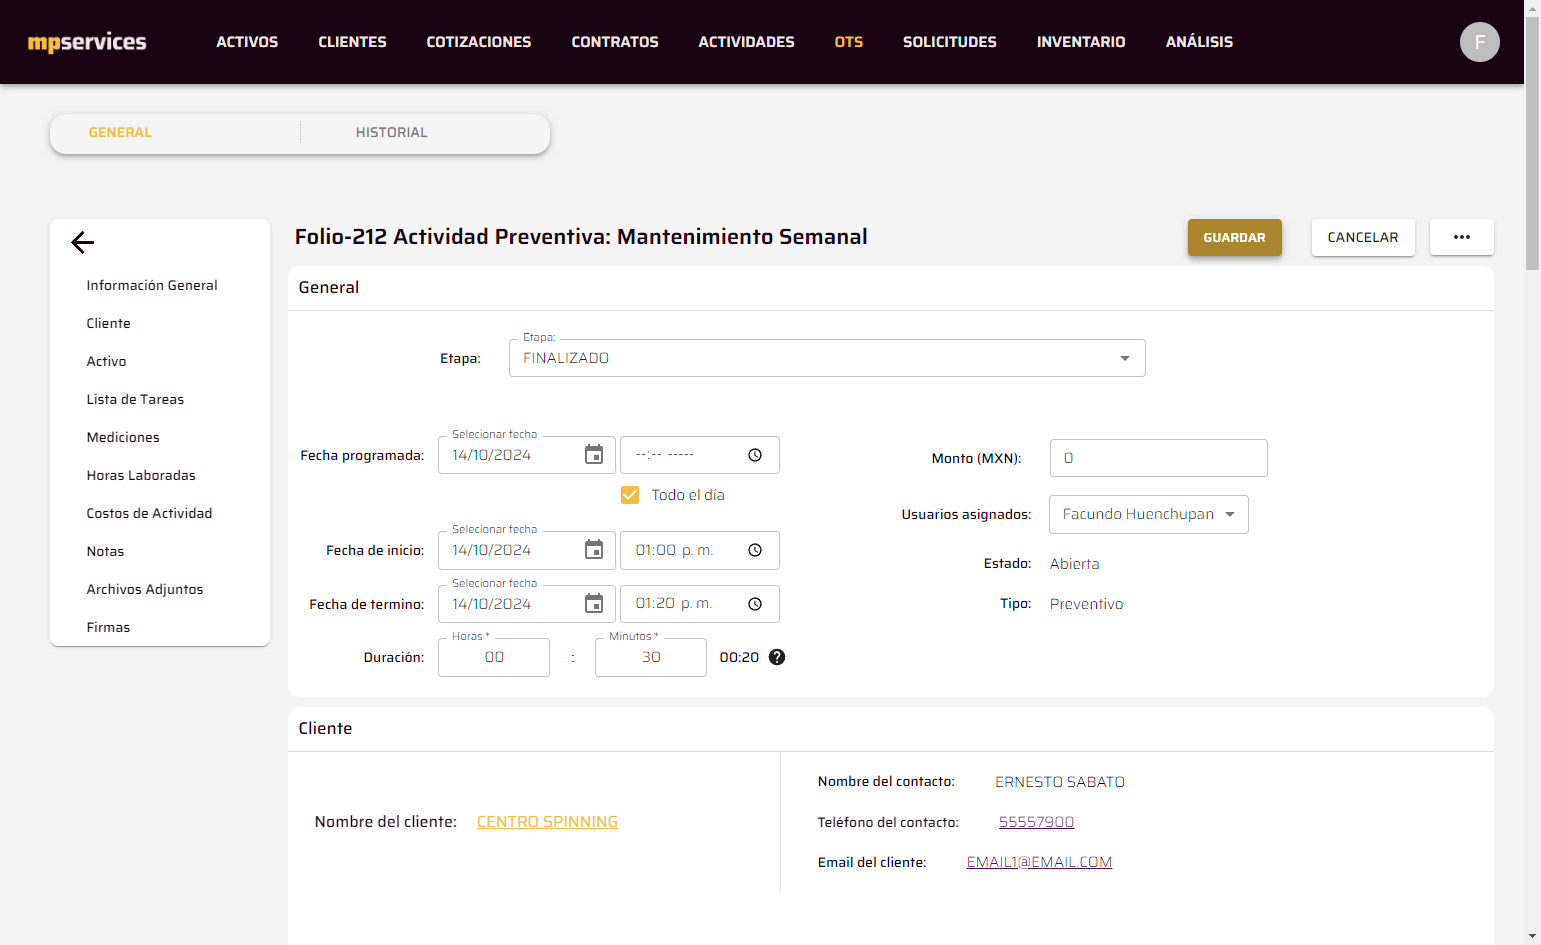This screenshot has height=945, width=1541.
Task: Open the ACTIVIDADES menu
Action: pos(746,42)
